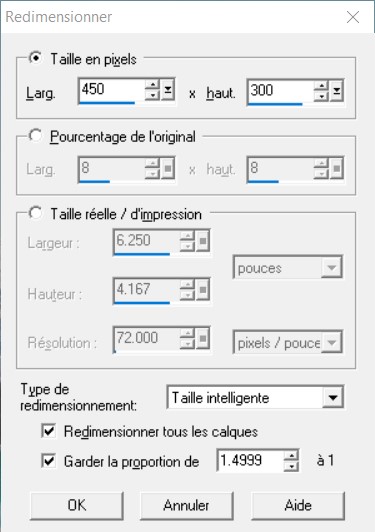Decrease the proportion ratio with down arrow
Image resolution: width=375 pixels, height=532 pixels.
[291, 466]
